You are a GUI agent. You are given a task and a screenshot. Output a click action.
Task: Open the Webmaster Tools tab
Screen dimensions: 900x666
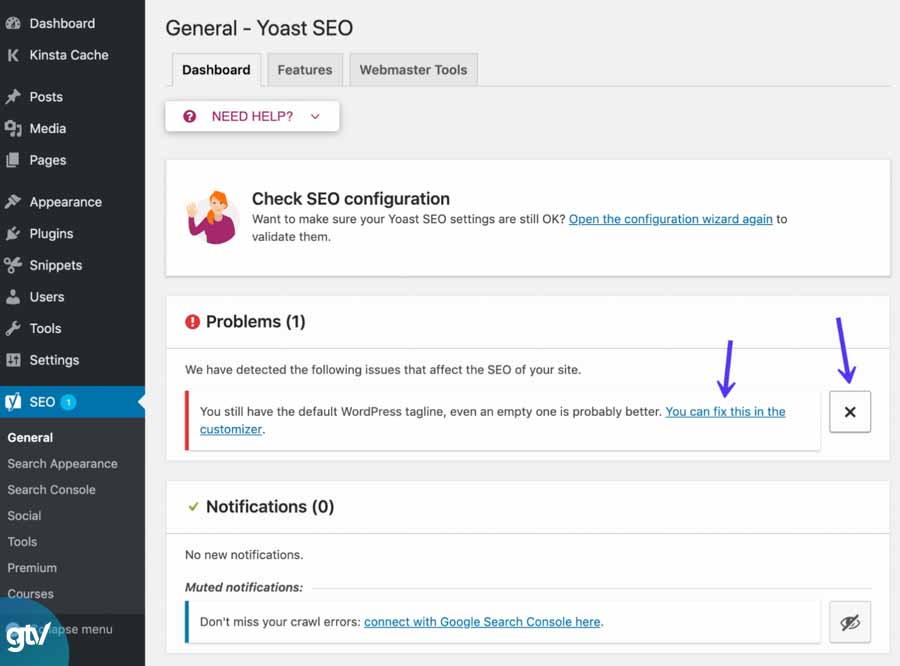point(413,70)
